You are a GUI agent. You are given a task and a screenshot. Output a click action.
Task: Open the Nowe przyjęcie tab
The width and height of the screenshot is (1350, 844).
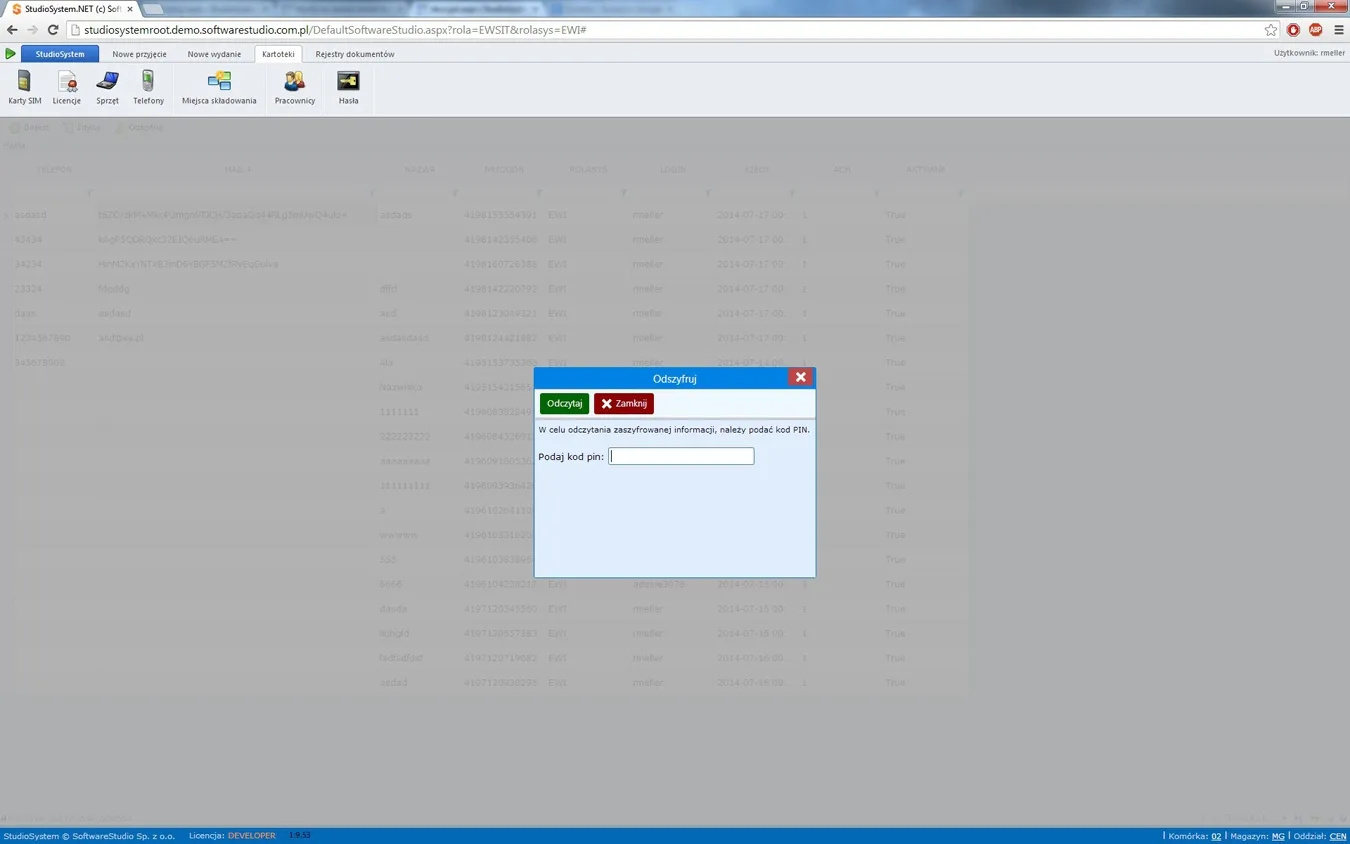tap(139, 54)
